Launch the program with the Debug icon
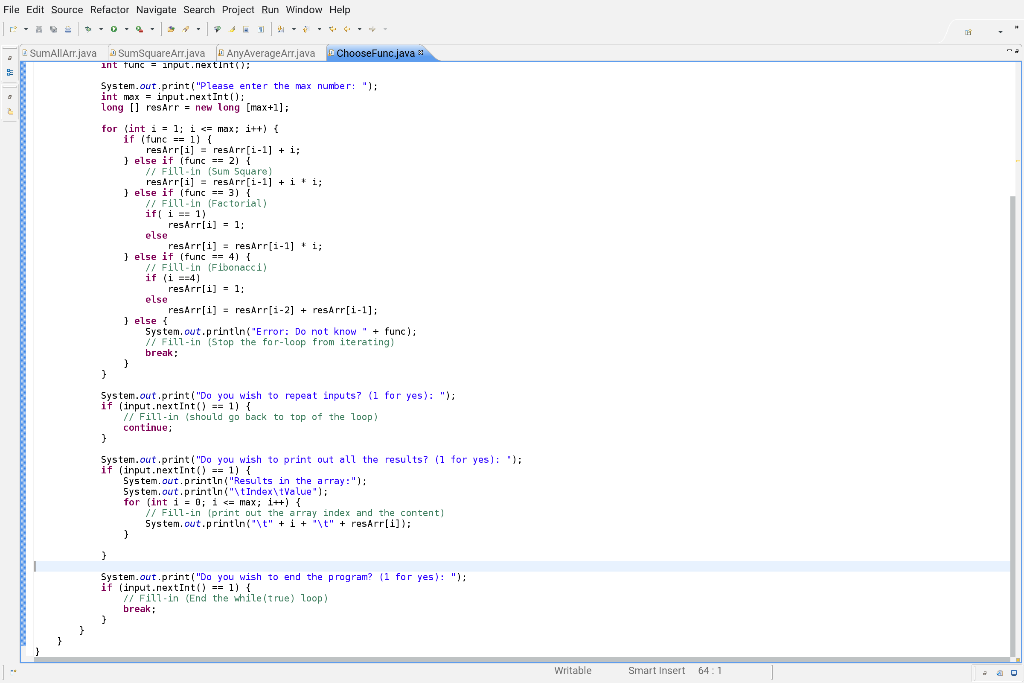 click(88, 28)
